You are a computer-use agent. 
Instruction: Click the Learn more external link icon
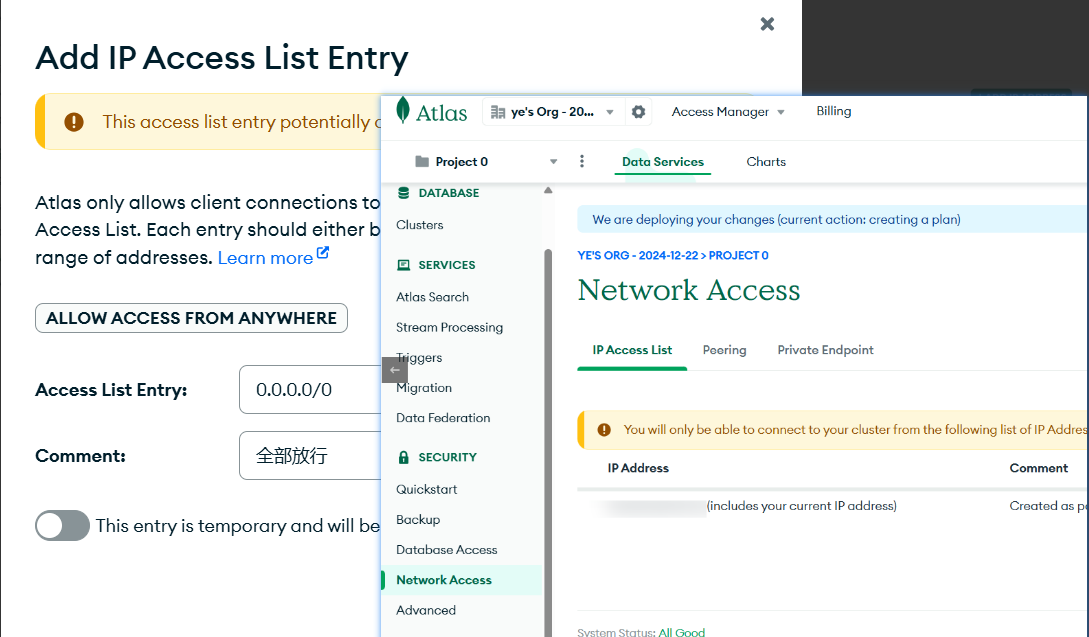tap(323, 254)
